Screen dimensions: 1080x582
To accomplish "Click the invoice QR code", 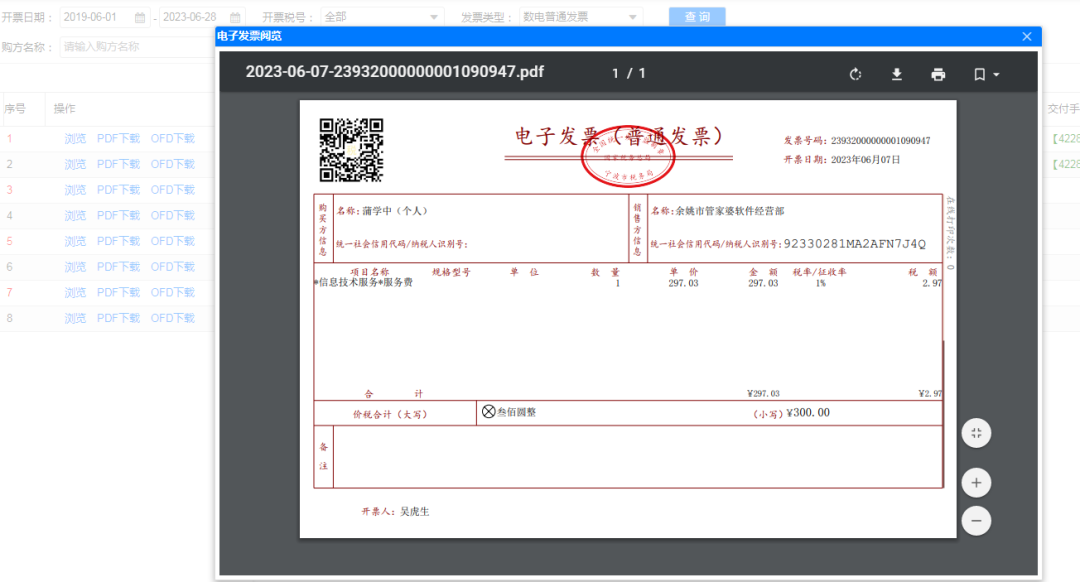I will point(351,150).
